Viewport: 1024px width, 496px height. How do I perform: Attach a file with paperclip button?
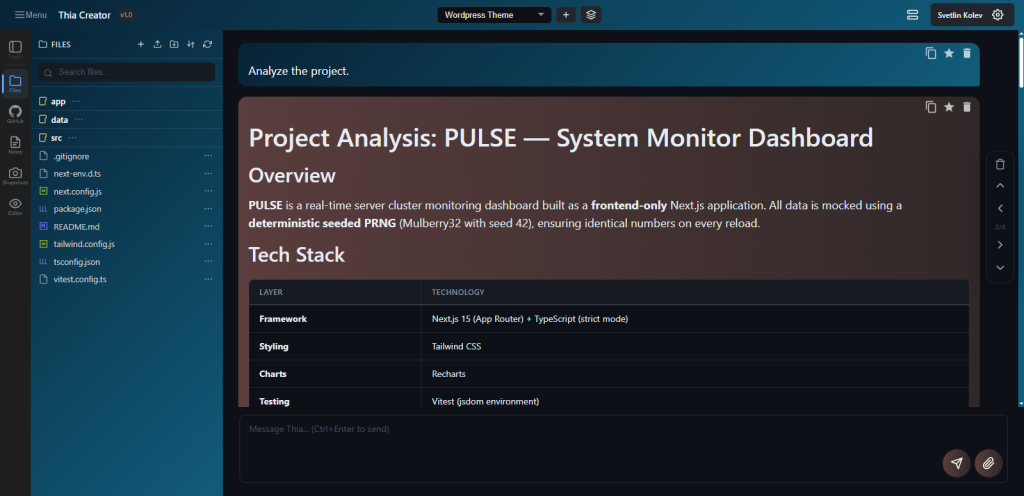click(988, 463)
